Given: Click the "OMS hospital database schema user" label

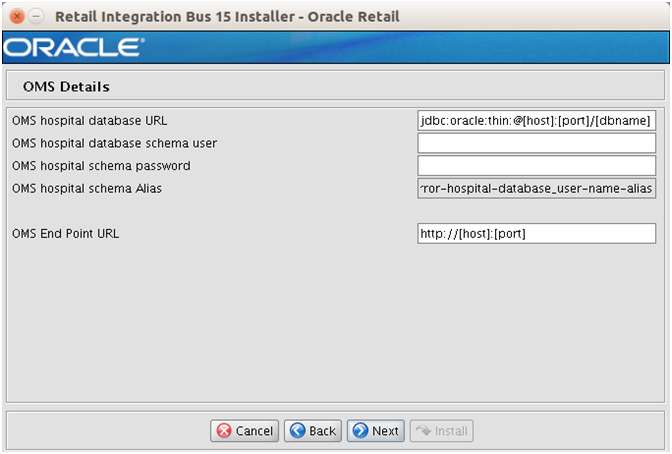Looking at the screenshot, I should (x=114, y=143).
